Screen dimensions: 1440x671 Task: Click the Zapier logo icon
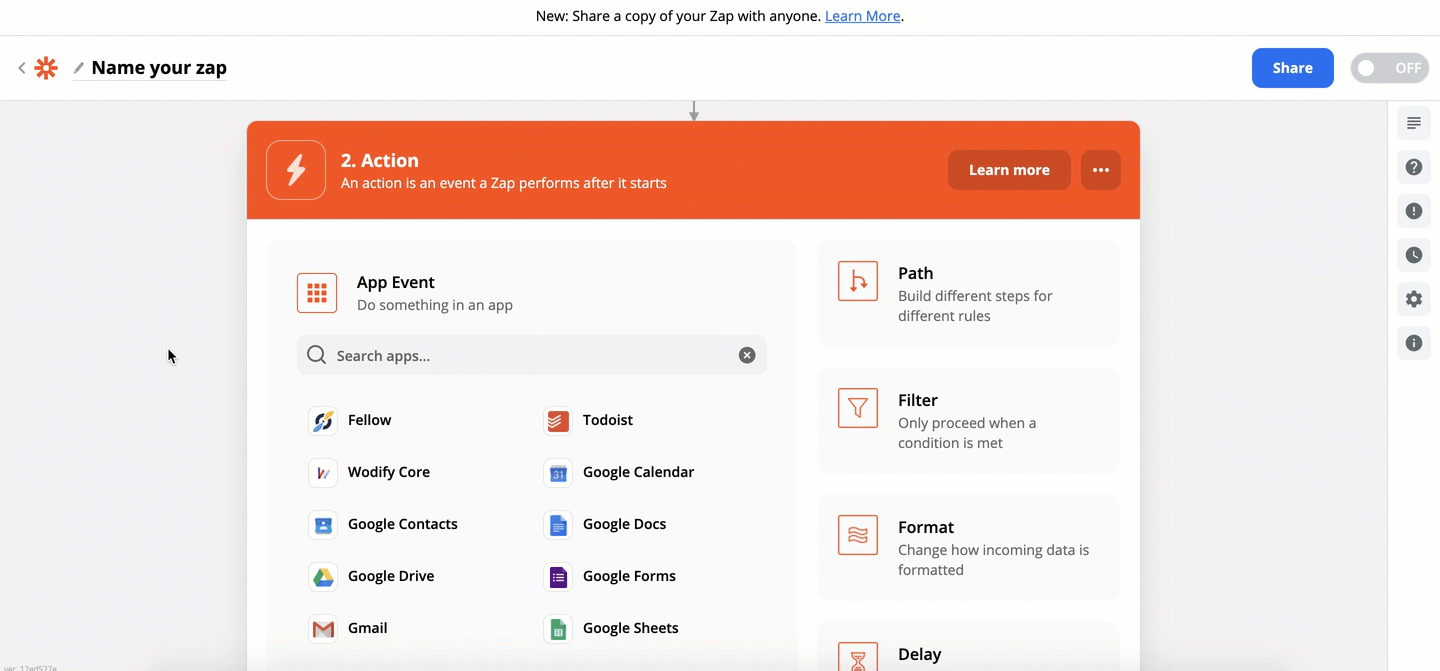[46, 68]
